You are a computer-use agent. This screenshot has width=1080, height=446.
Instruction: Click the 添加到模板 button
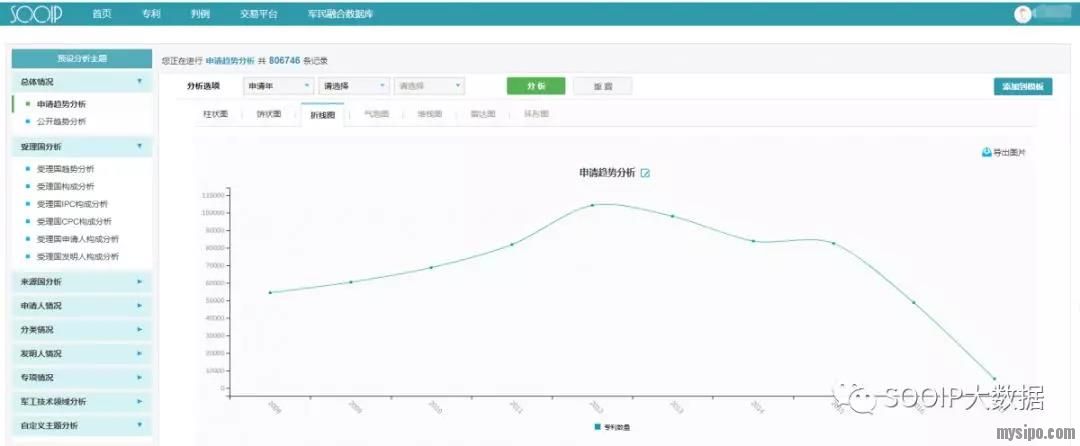1023,87
